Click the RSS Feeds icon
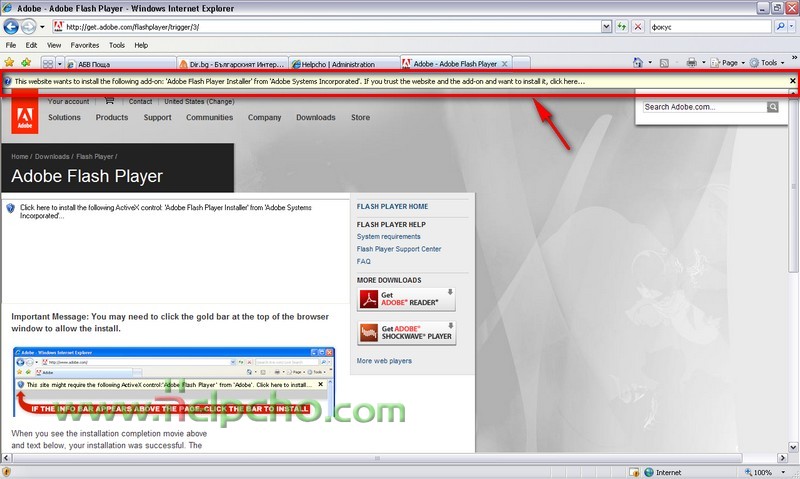 (x=664, y=63)
